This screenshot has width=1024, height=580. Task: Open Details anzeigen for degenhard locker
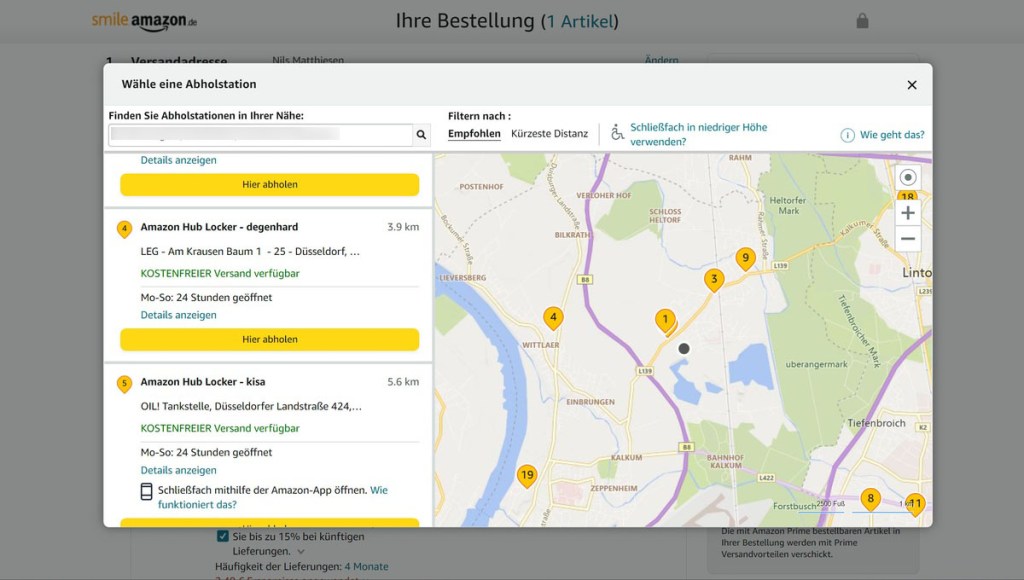(178, 315)
